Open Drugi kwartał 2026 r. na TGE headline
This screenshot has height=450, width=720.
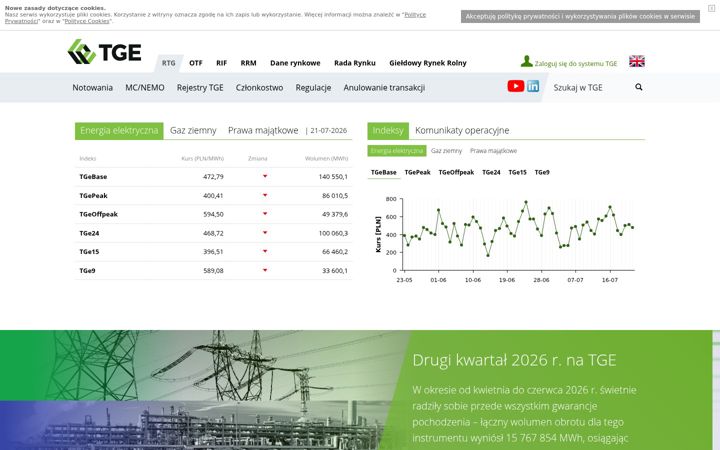coord(514,360)
